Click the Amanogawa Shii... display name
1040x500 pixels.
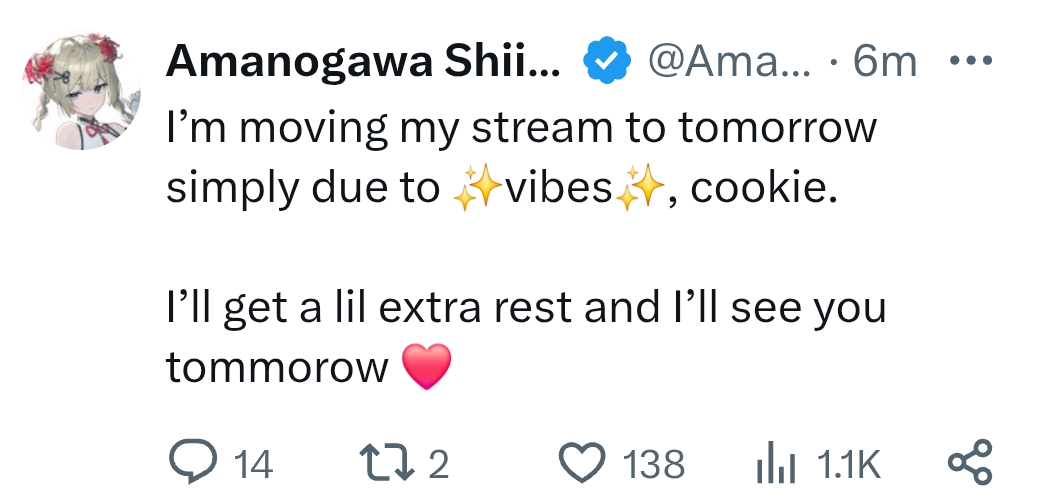pyautogui.click(x=363, y=62)
